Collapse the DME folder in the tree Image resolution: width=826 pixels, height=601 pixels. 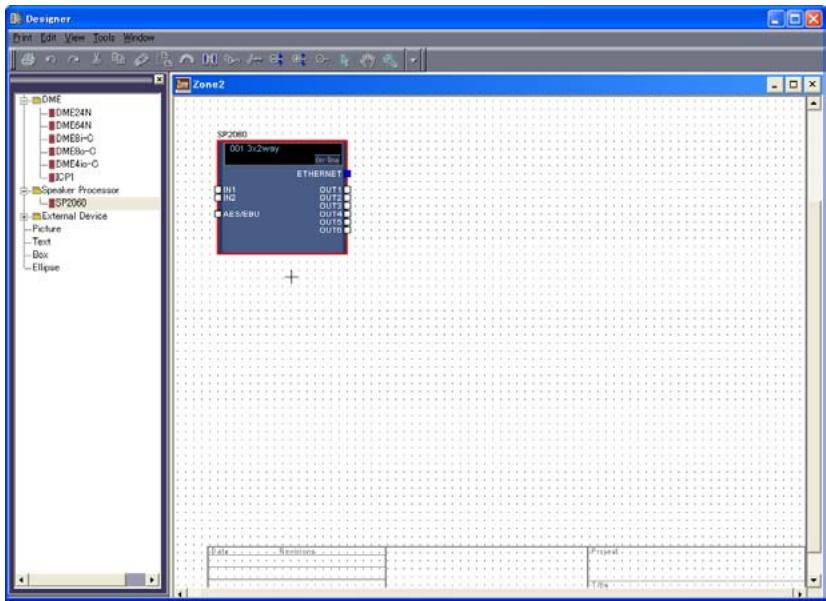pyautogui.click(x=24, y=100)
